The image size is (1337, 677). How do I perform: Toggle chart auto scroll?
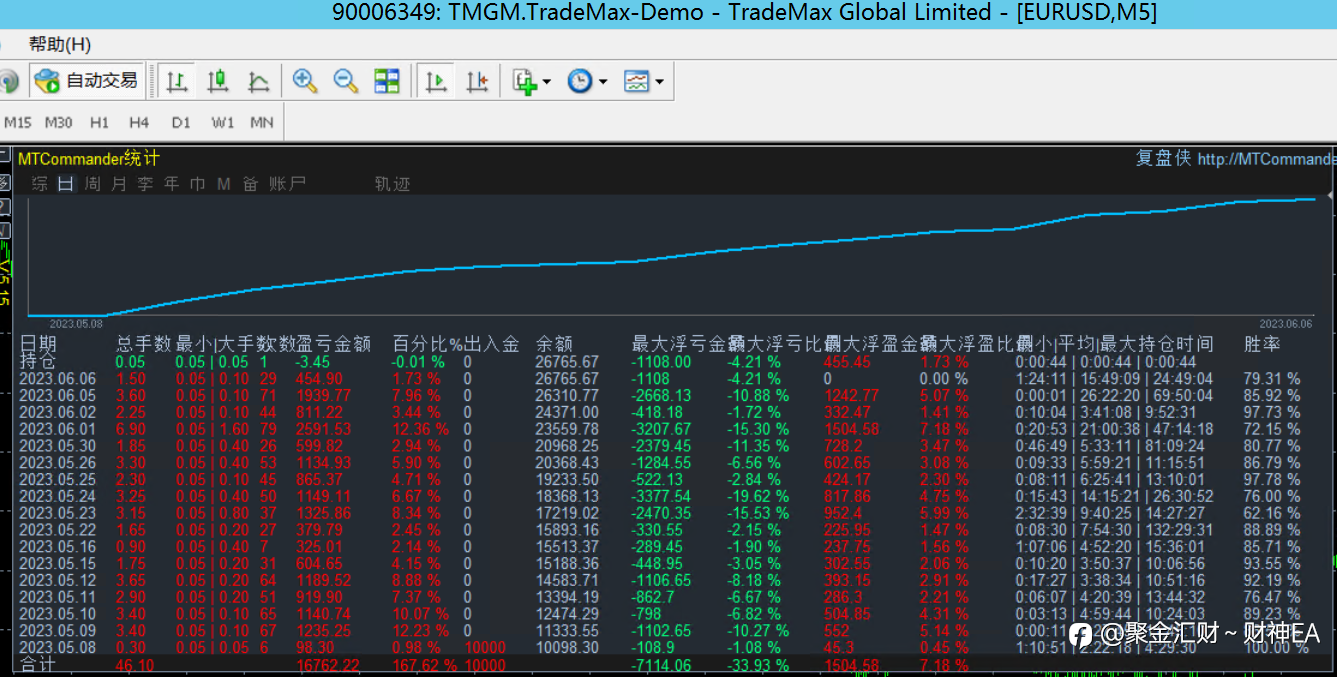[435, 81]
